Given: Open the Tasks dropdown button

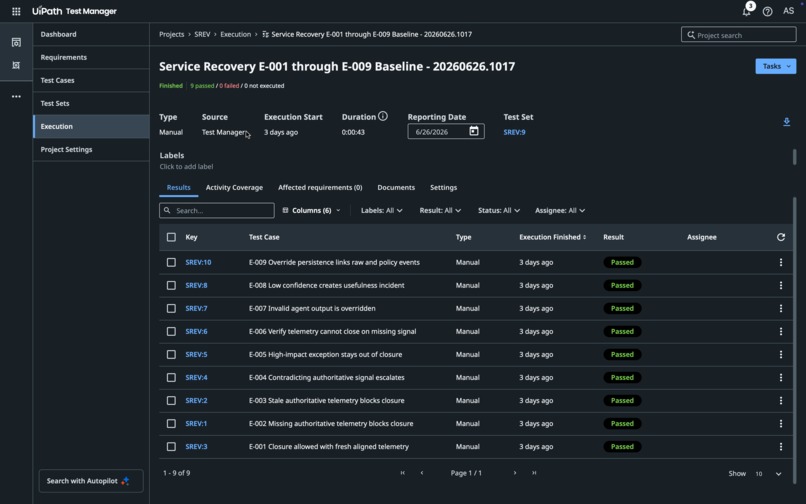Looking at the screenshot, I should [776, 66].
